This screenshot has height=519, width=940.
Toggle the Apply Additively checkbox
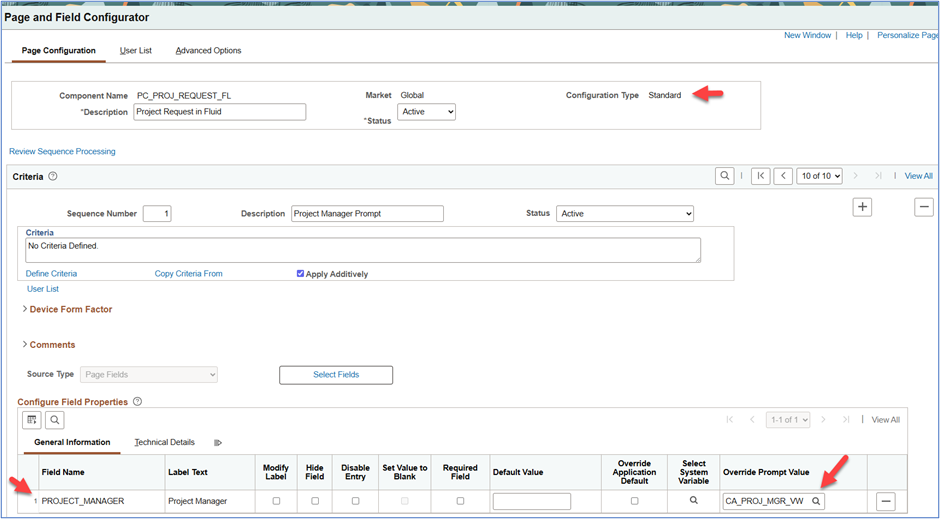click(301, 274)
